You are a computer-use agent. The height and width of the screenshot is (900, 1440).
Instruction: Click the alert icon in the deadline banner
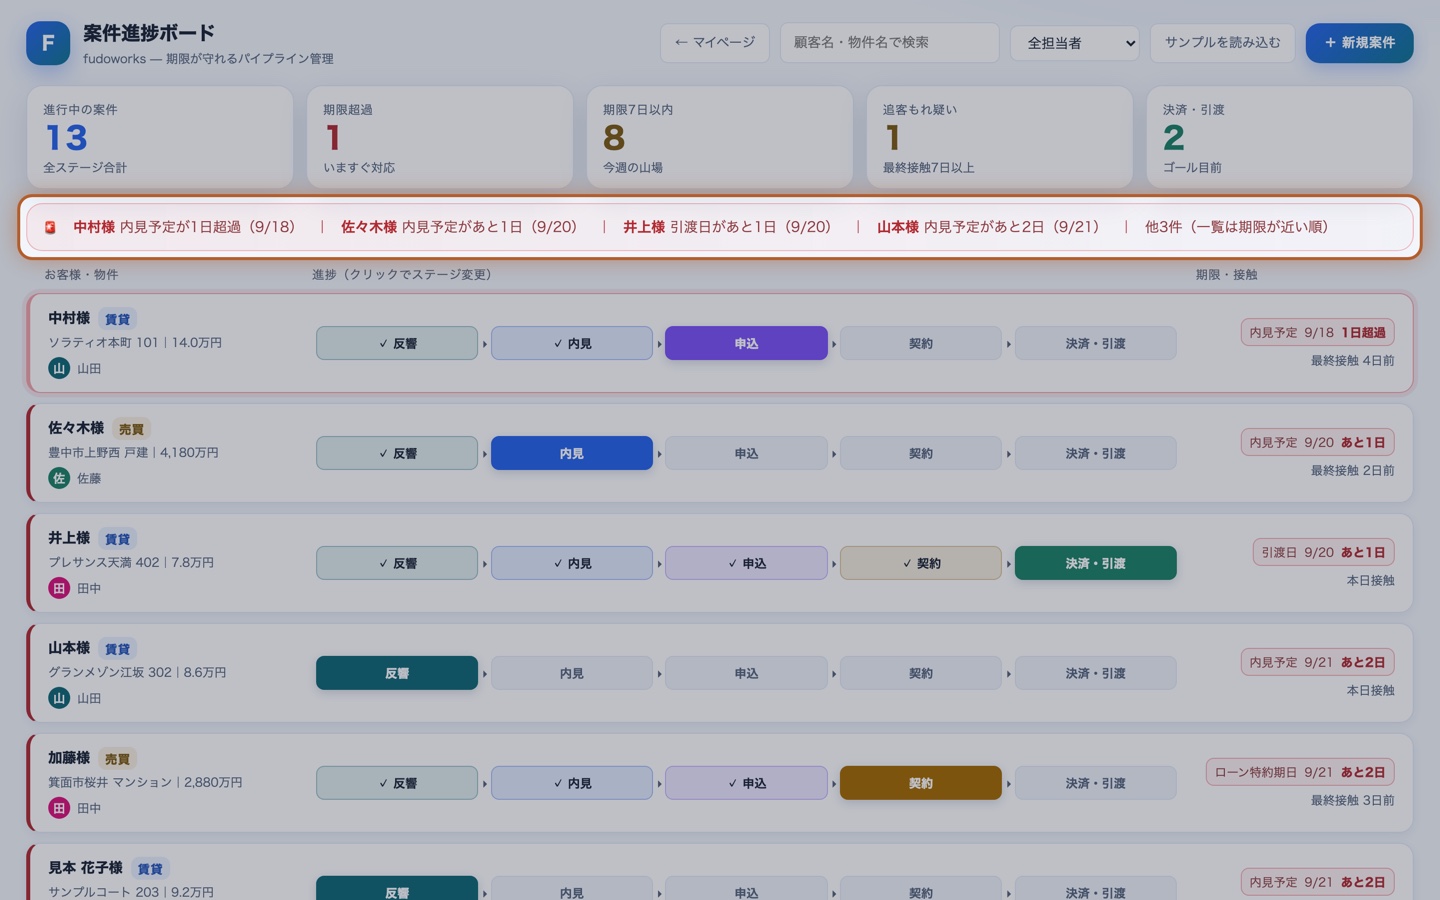coord(50,228)
